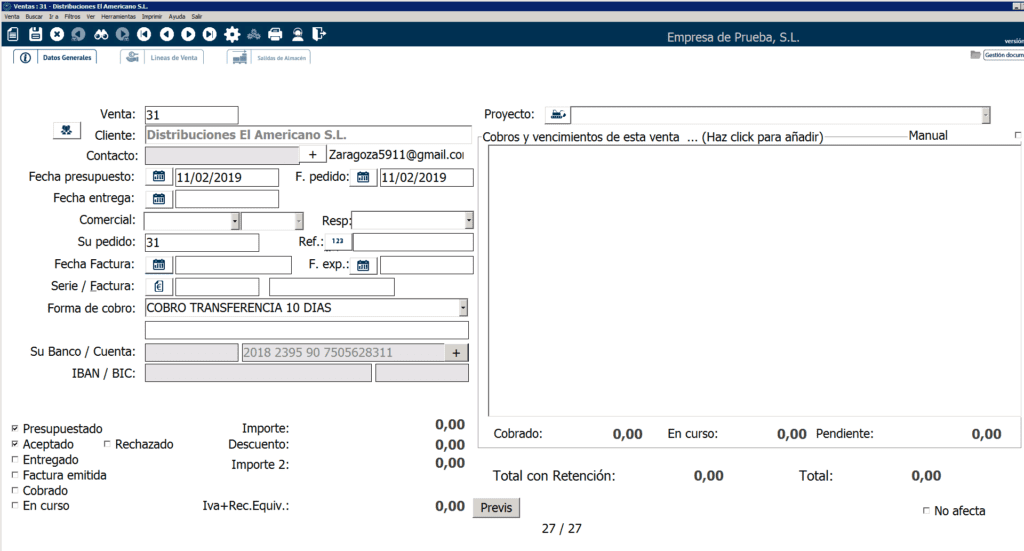
Task: Click the exit door toolbar icon
Action: coord(318,34)
